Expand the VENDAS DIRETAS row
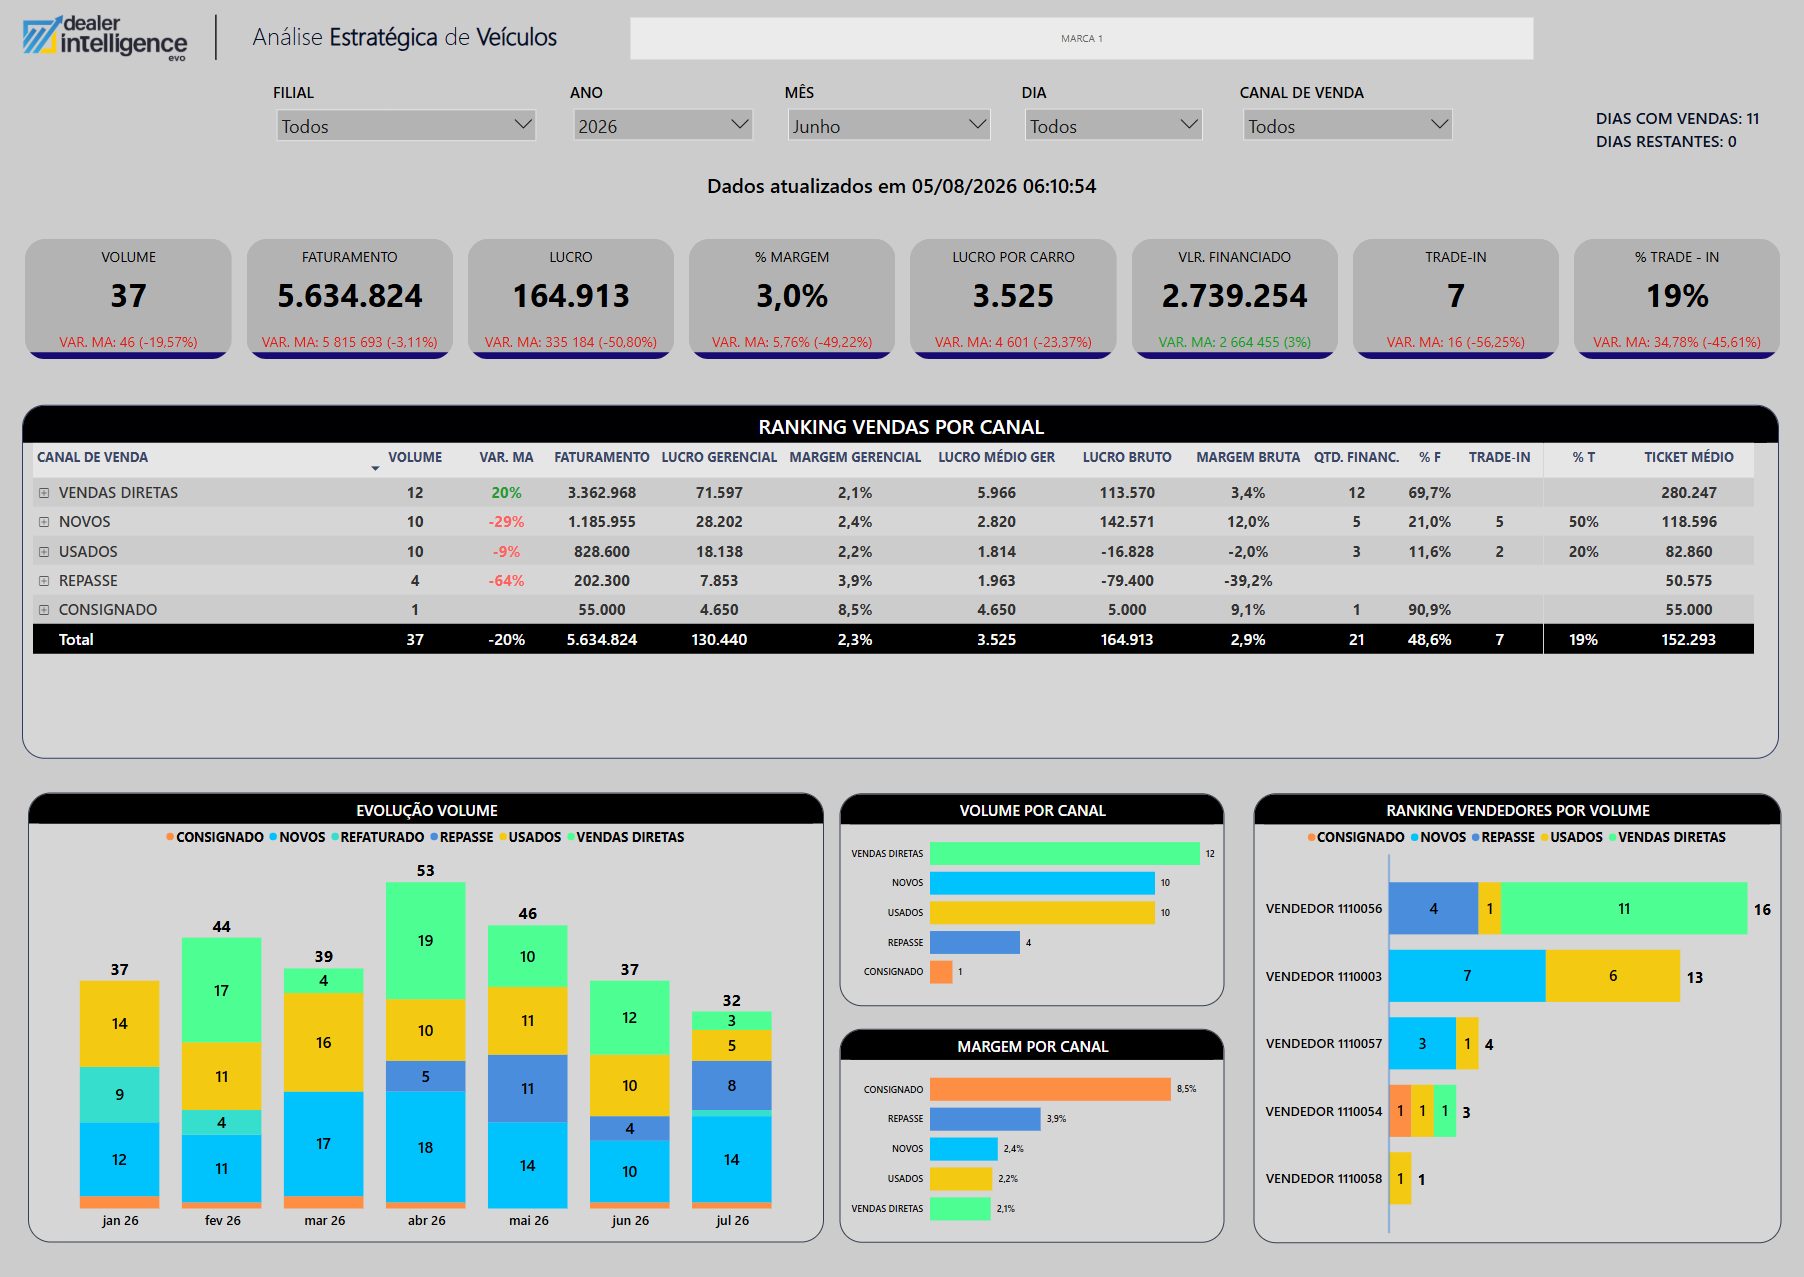 click(x=44, y=493)
